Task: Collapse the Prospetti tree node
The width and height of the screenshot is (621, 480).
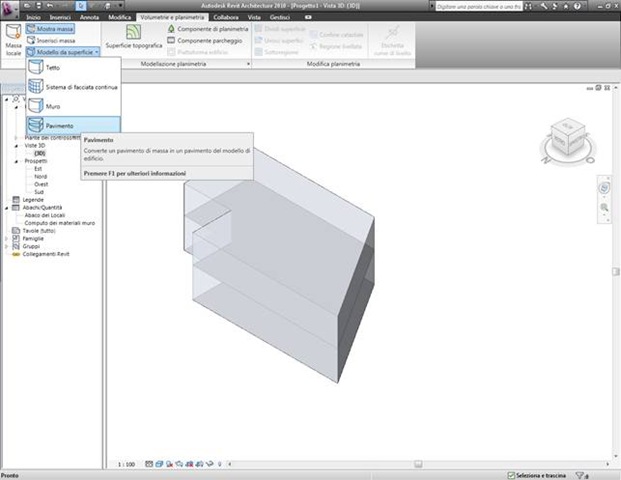Action: [16, 161]
